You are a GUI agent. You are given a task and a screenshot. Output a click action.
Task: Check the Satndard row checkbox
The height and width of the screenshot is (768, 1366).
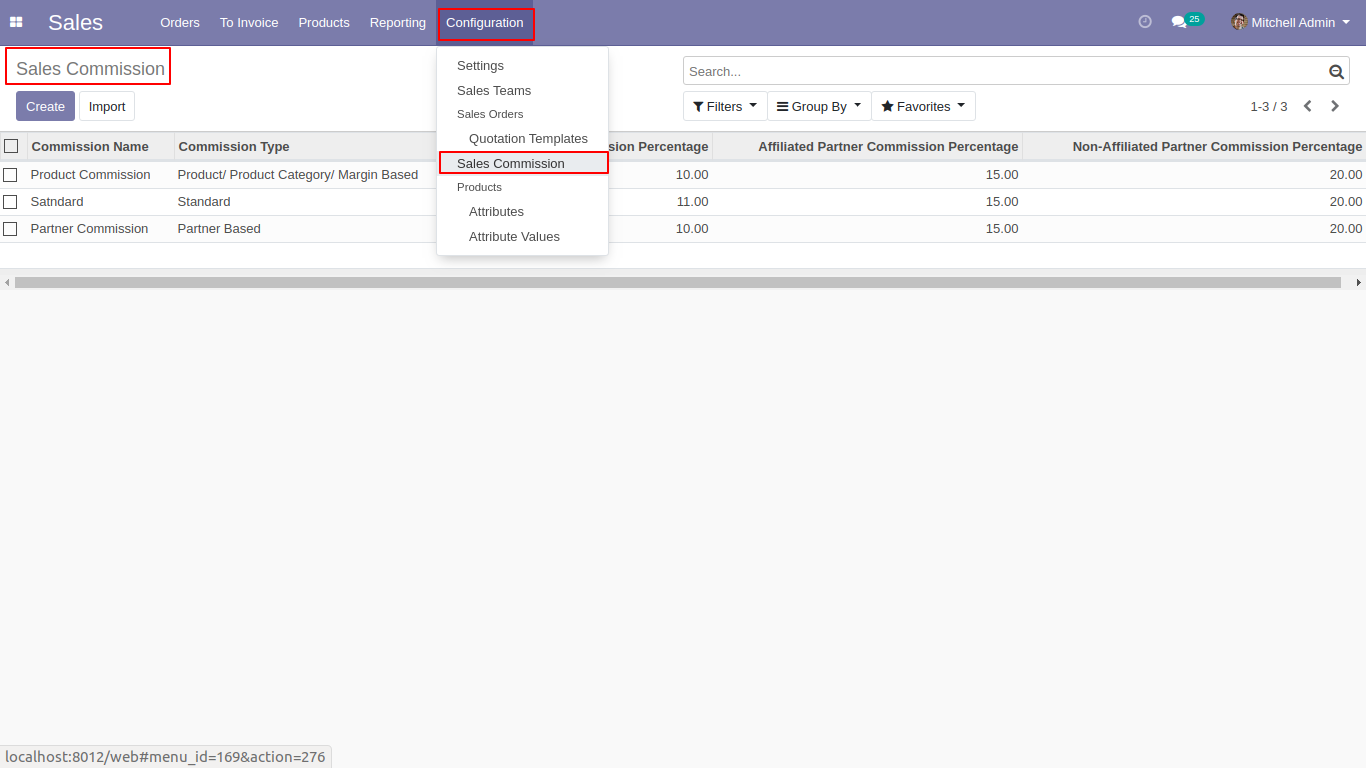coord(10,202)
